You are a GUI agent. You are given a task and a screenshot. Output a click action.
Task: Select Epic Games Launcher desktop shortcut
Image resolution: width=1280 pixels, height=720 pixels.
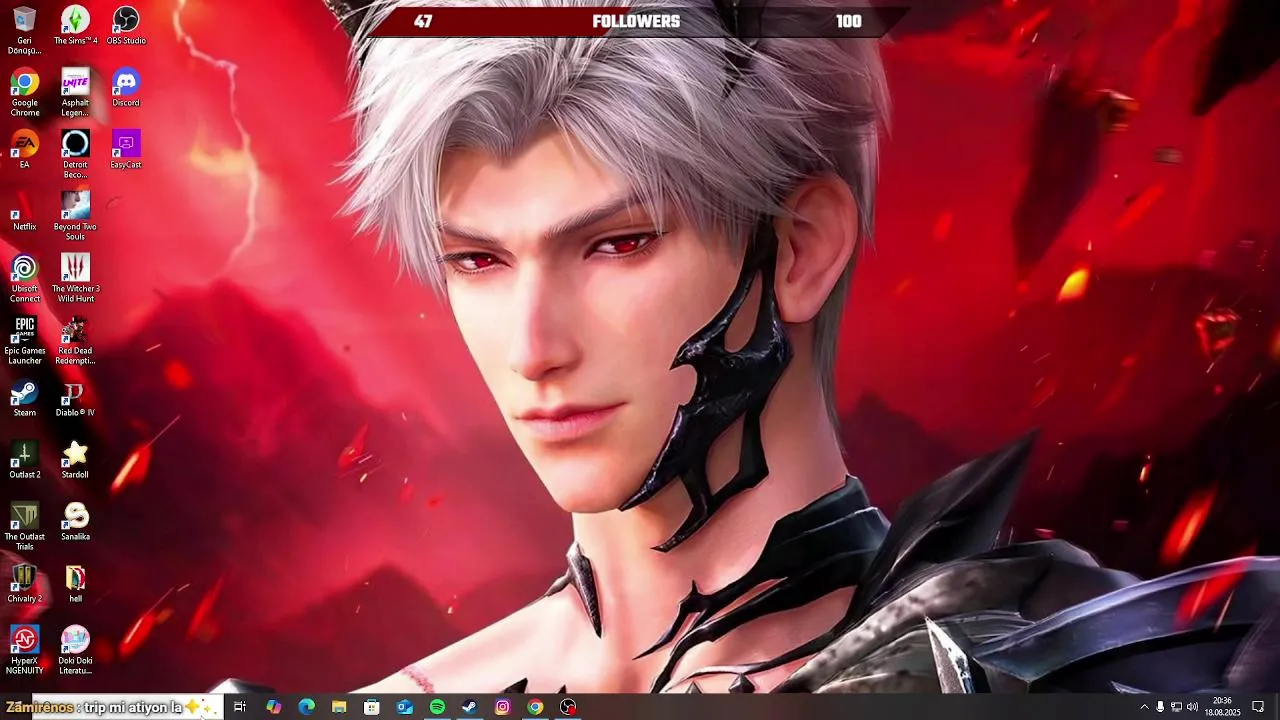coord(25,340)
